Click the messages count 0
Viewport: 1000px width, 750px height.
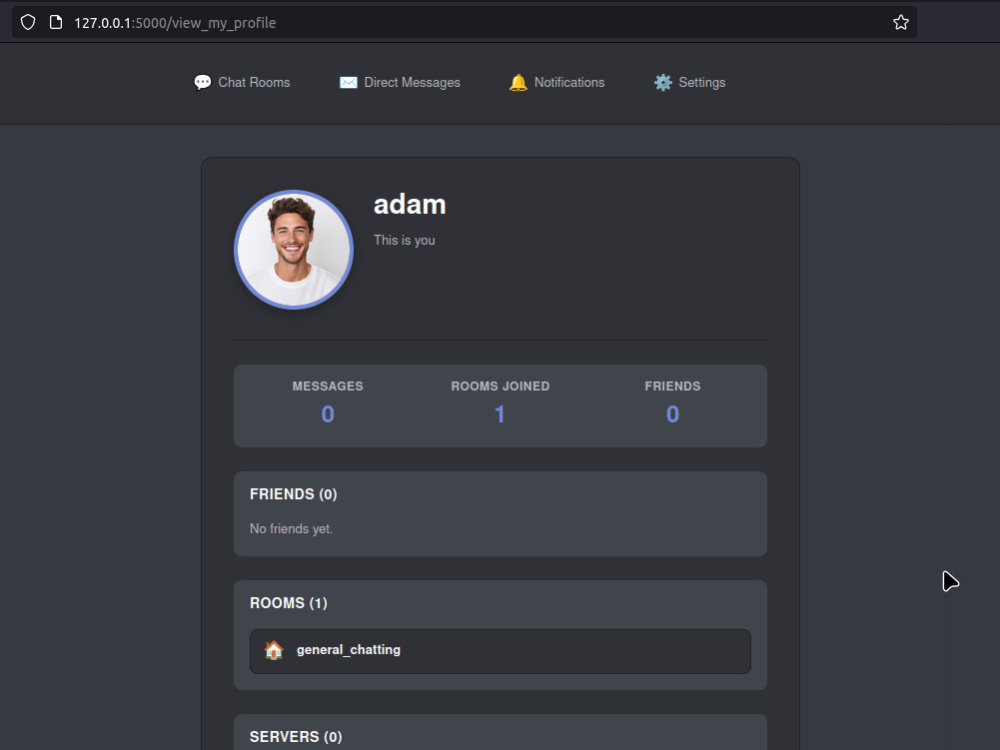click(x=328, y=415)
